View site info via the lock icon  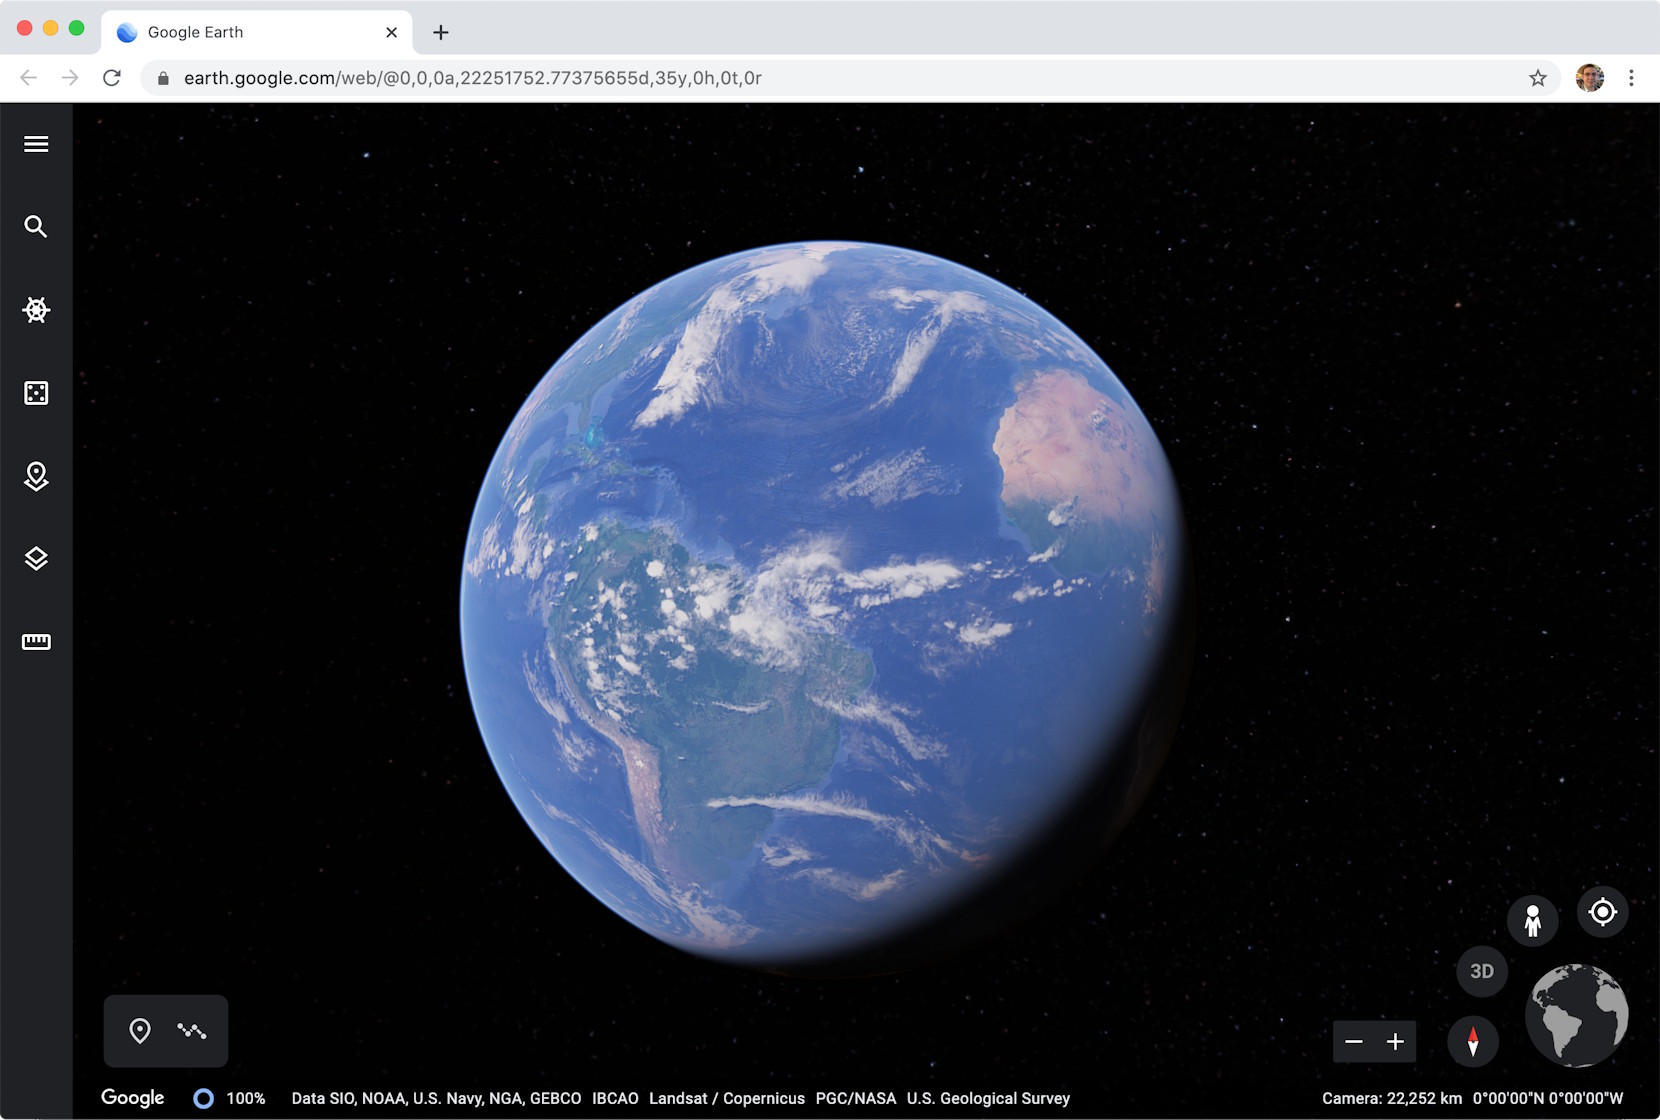tap(163, 78)
